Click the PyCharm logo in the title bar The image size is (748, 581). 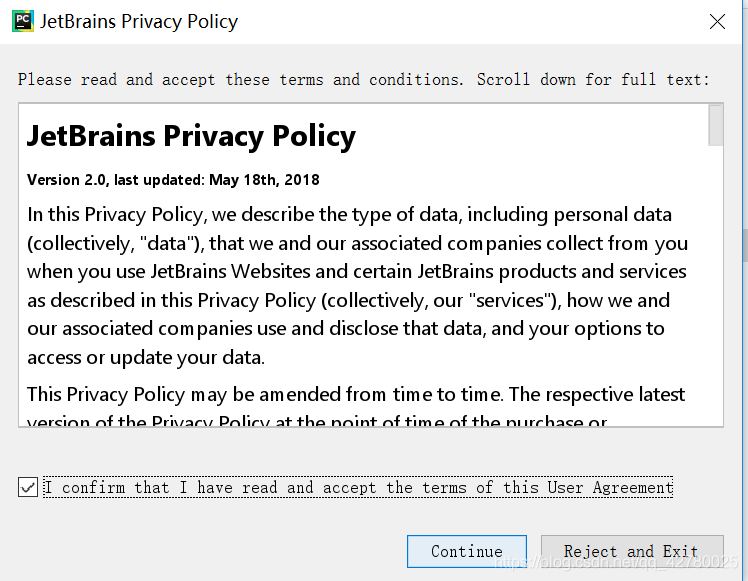tap(23, 21)
